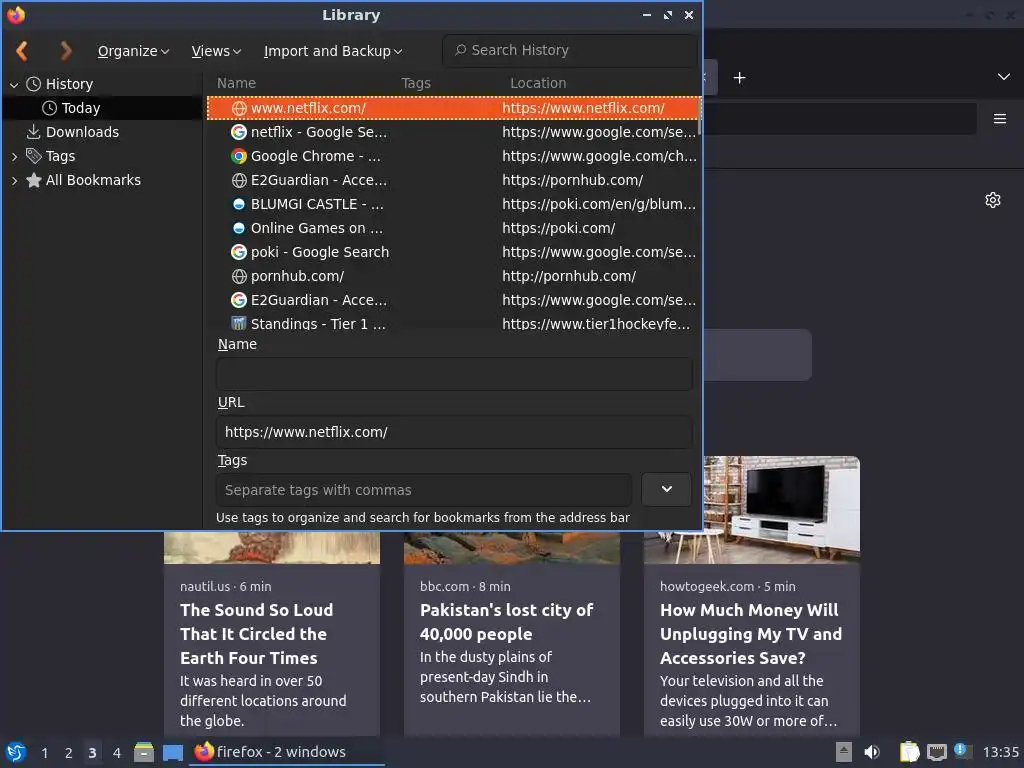
Task: Select E2Guardian row with https://pornhub.com/ location
Action: coord(452,180)
